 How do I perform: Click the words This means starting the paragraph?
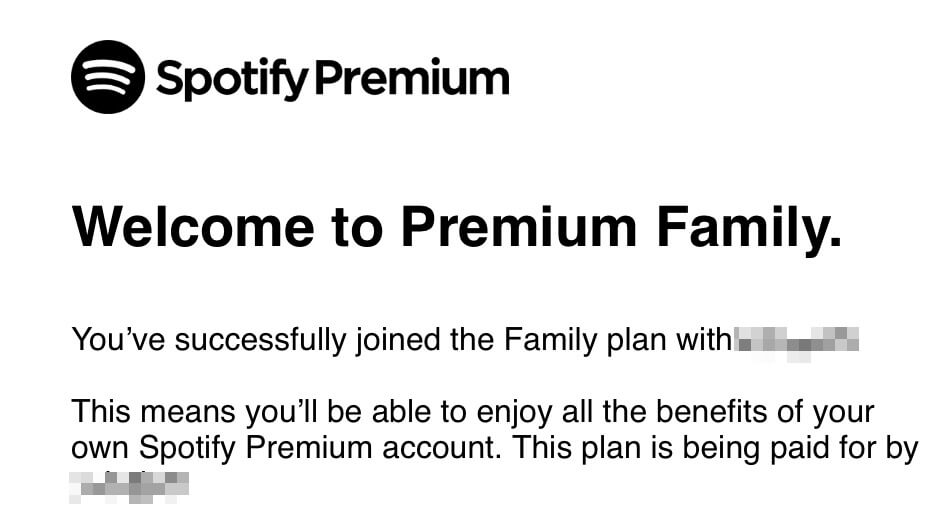(154, 412)
